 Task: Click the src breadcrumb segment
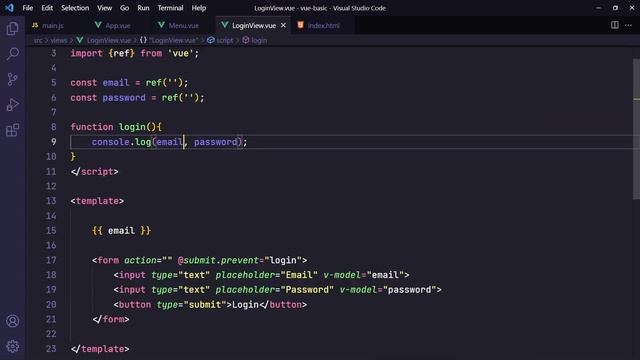point(38,40)
